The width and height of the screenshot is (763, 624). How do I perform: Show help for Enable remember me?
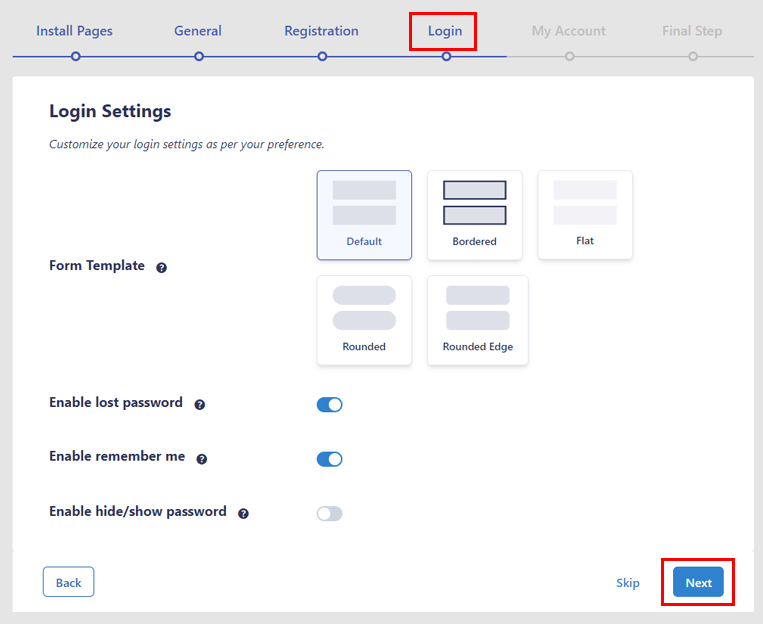201,459
